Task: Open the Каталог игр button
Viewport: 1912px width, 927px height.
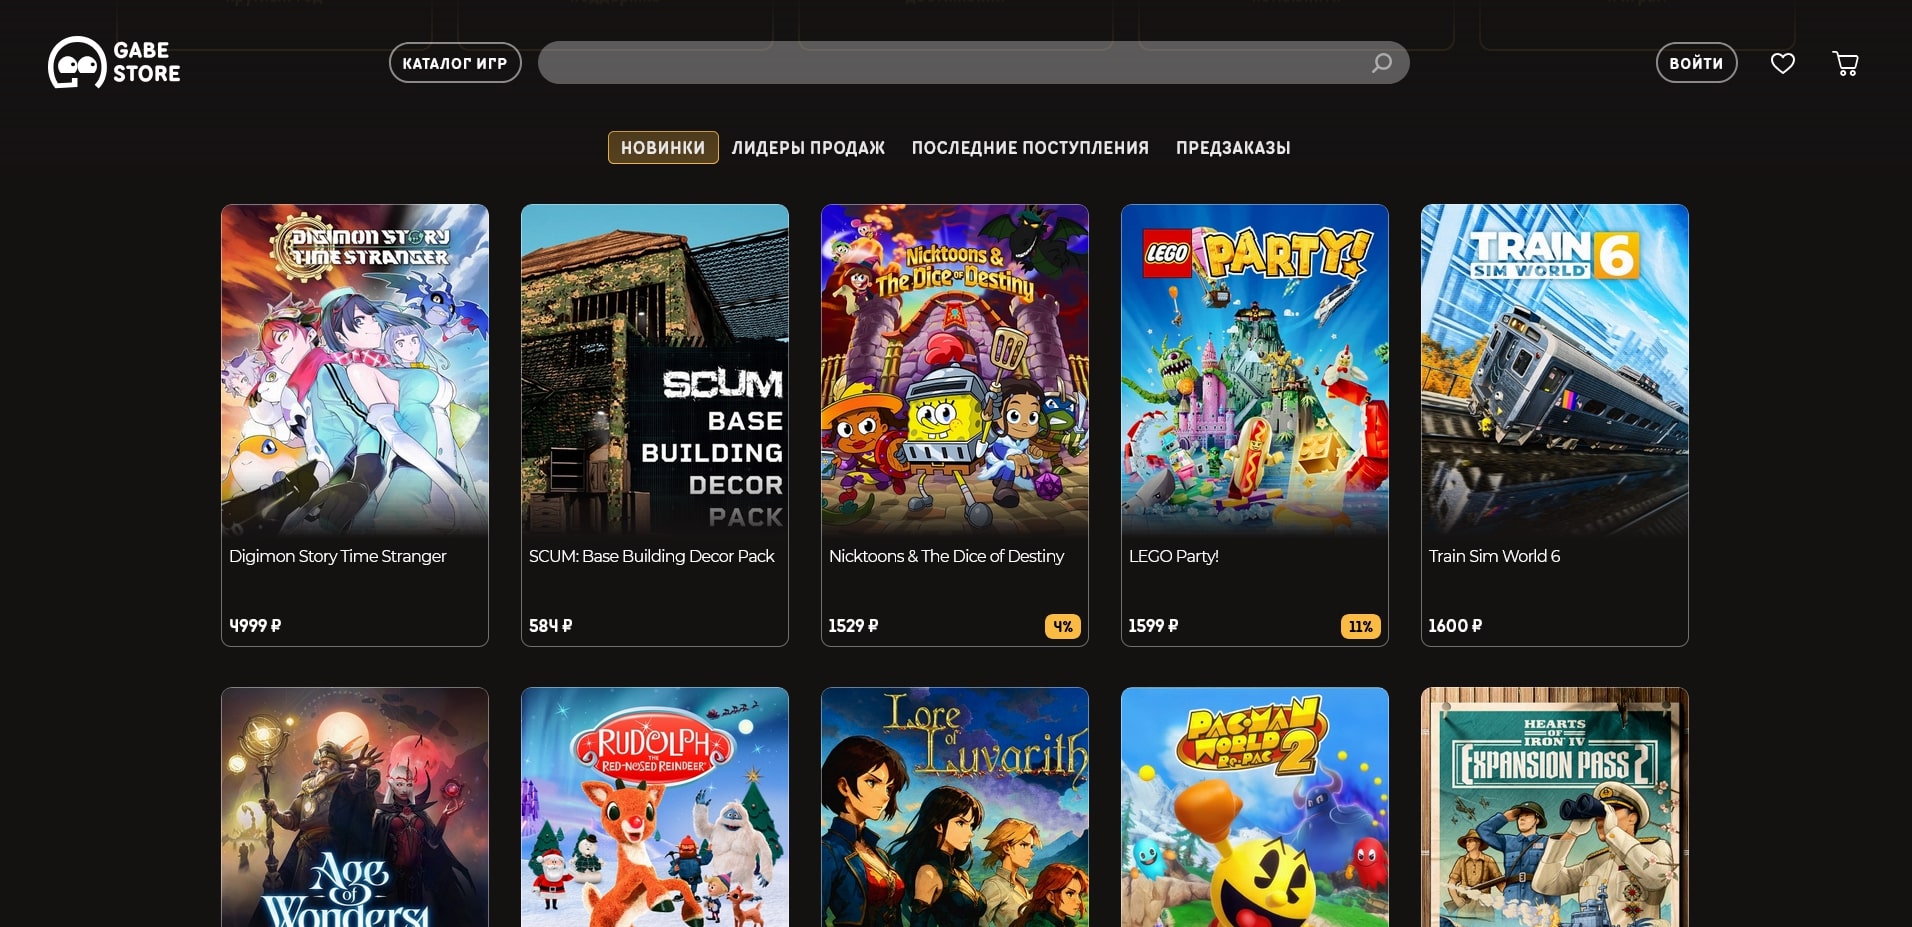Action: (x=455, y=63)
